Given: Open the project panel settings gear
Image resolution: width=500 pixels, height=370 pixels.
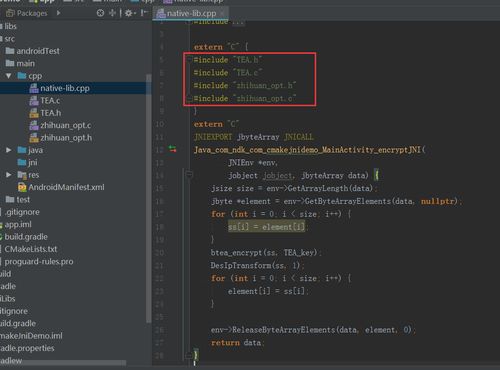Looking at the screenshot, I should click(x=129, y=13).
